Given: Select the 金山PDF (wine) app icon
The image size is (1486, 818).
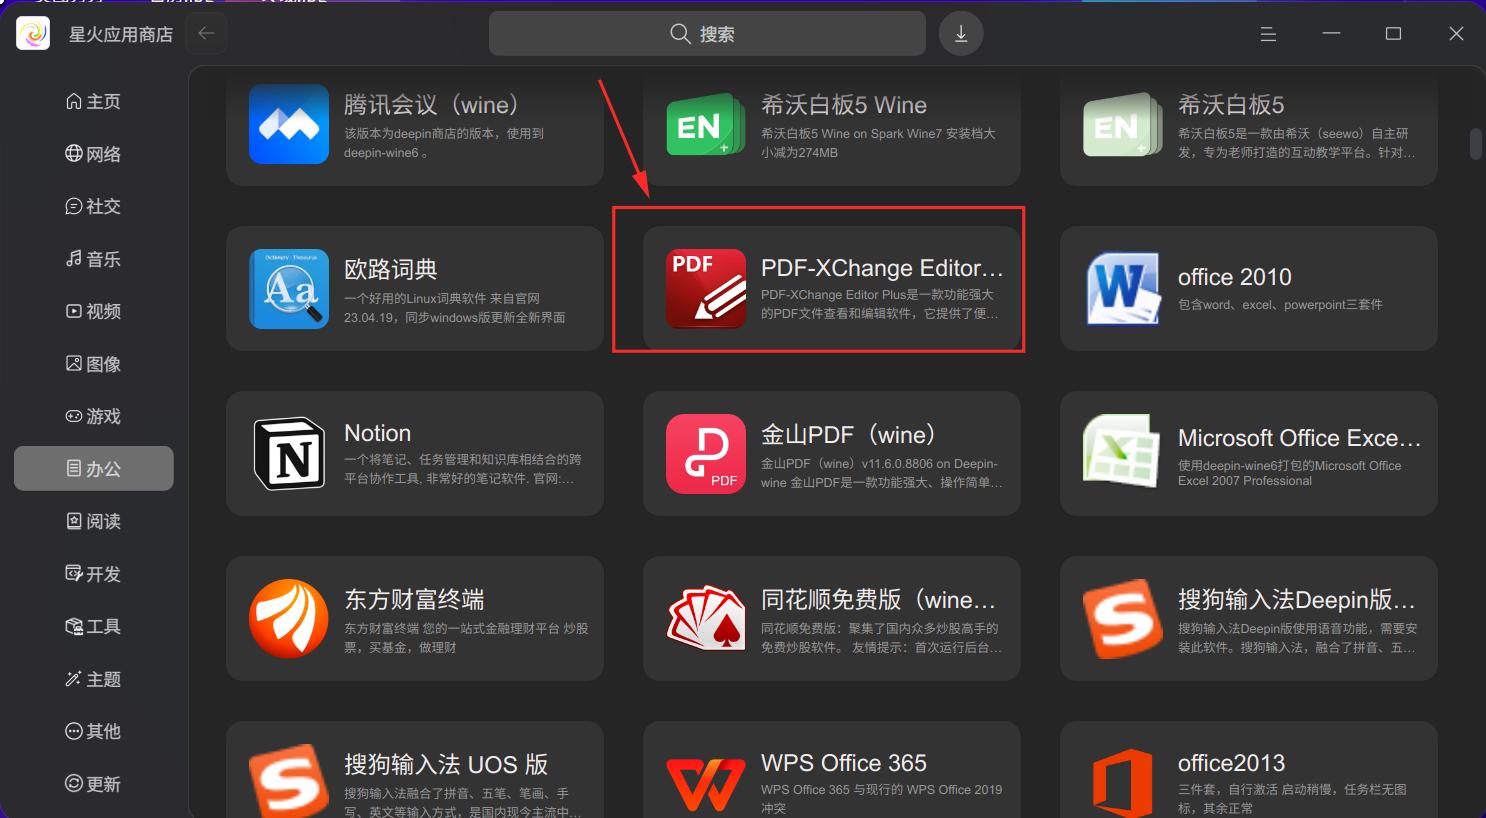Looking at the screenshot, I should [x=706, y=453].
